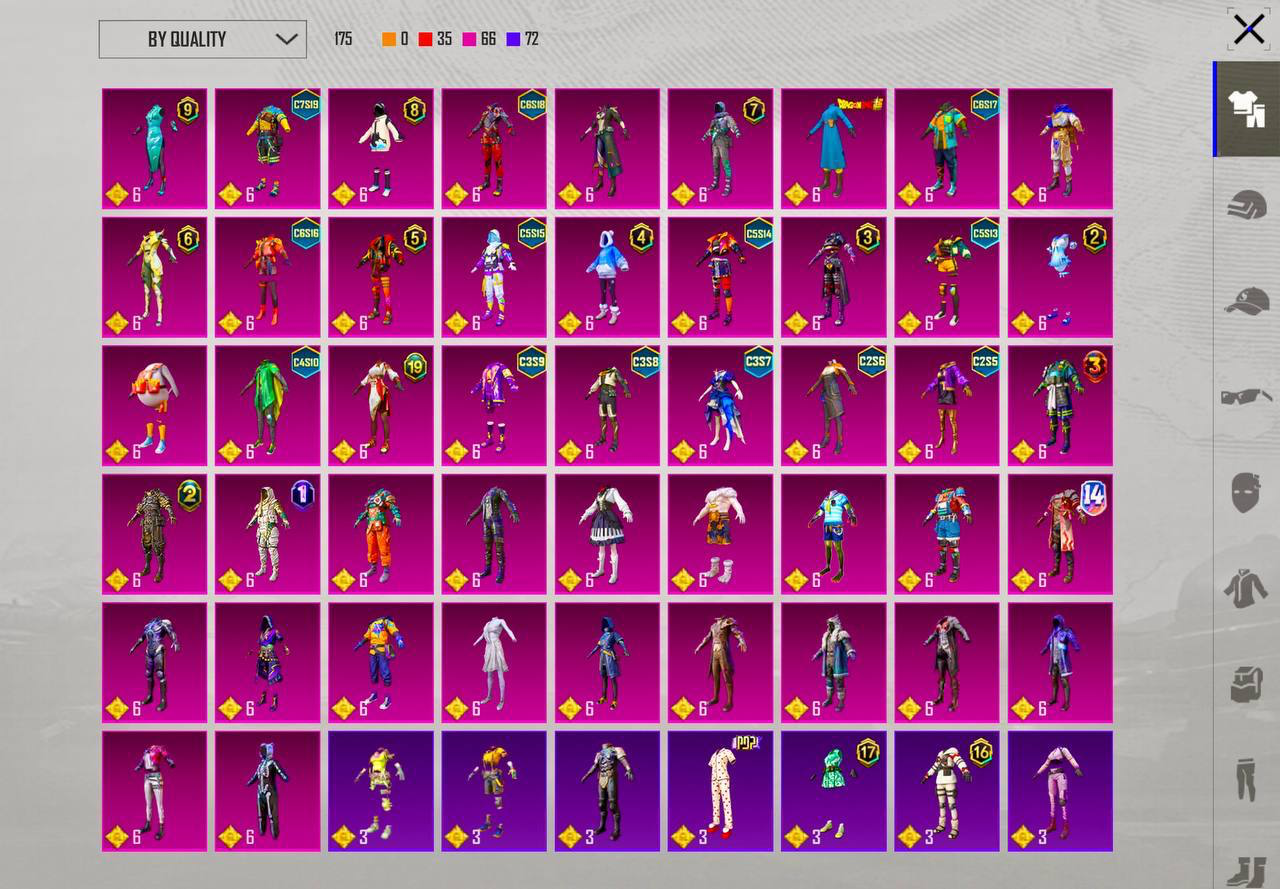The height and width of the screenshot is (889, 1280).
Task: Pick the polka-dot pajama outfit
Action: (x=720, y=791)
